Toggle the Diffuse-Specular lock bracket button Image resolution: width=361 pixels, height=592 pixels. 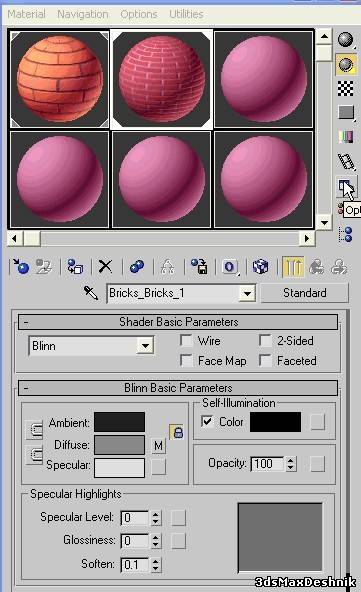point(34,455)
